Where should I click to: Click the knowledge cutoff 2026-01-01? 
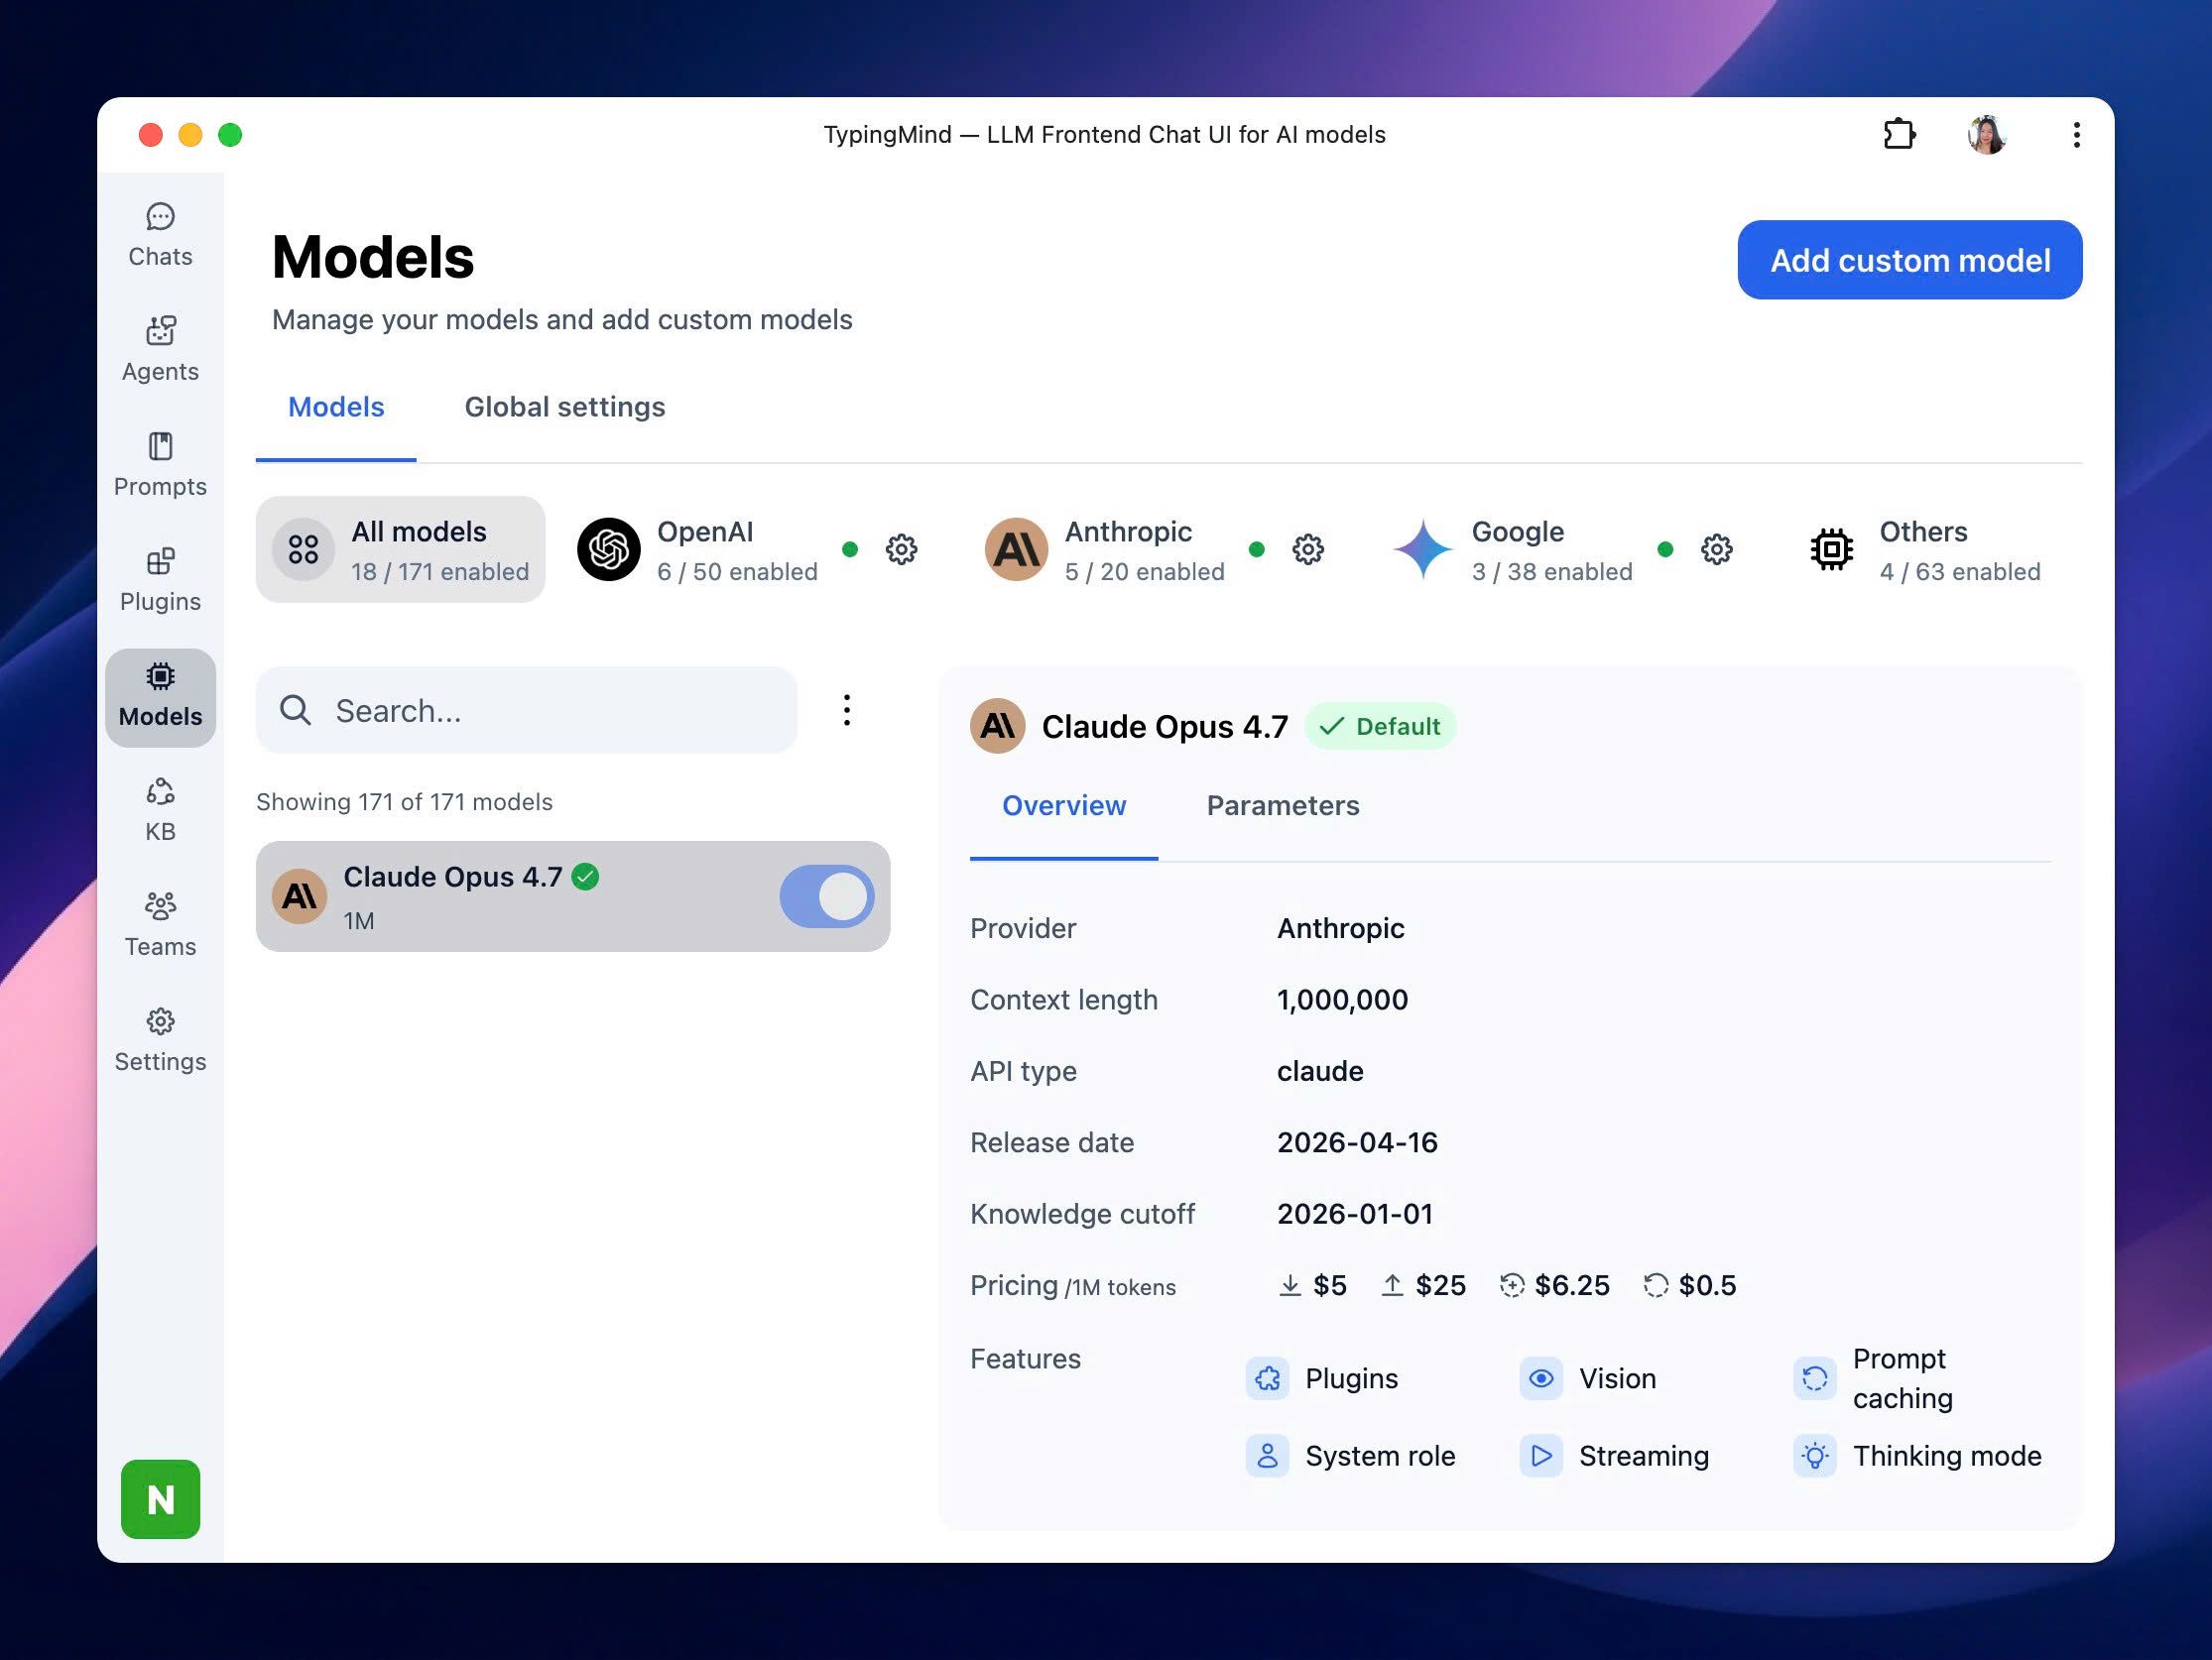click(1355, 1214)
